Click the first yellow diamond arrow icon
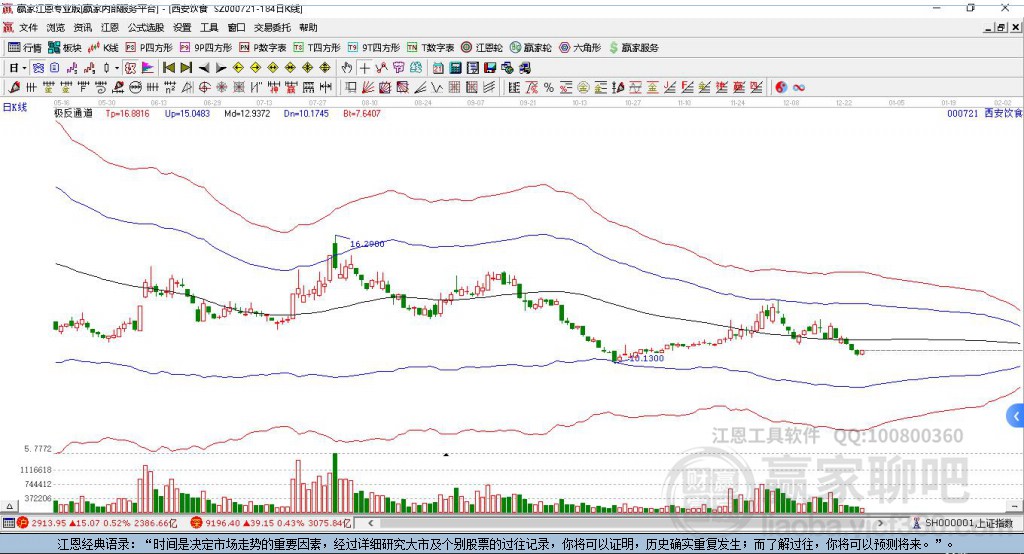This screenshot has width=1024, height=554. click(238, 68)
